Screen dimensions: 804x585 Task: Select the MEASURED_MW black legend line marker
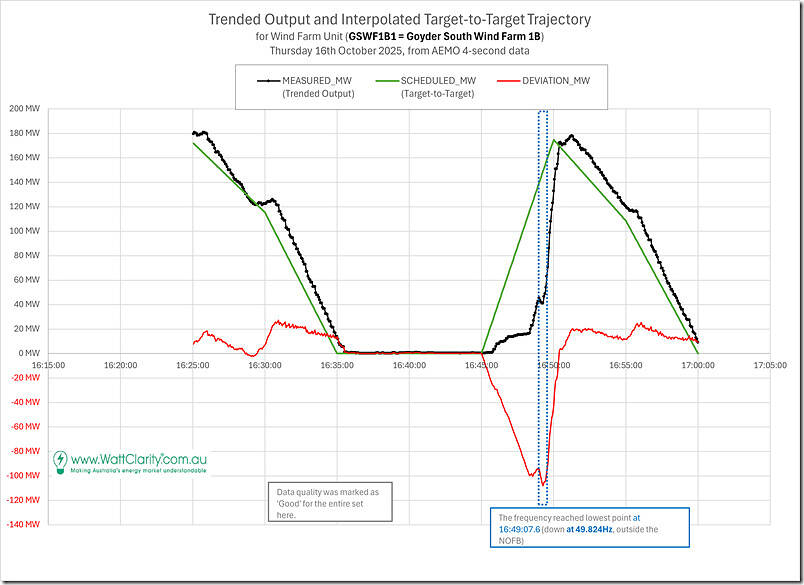(x=267, y=81)
